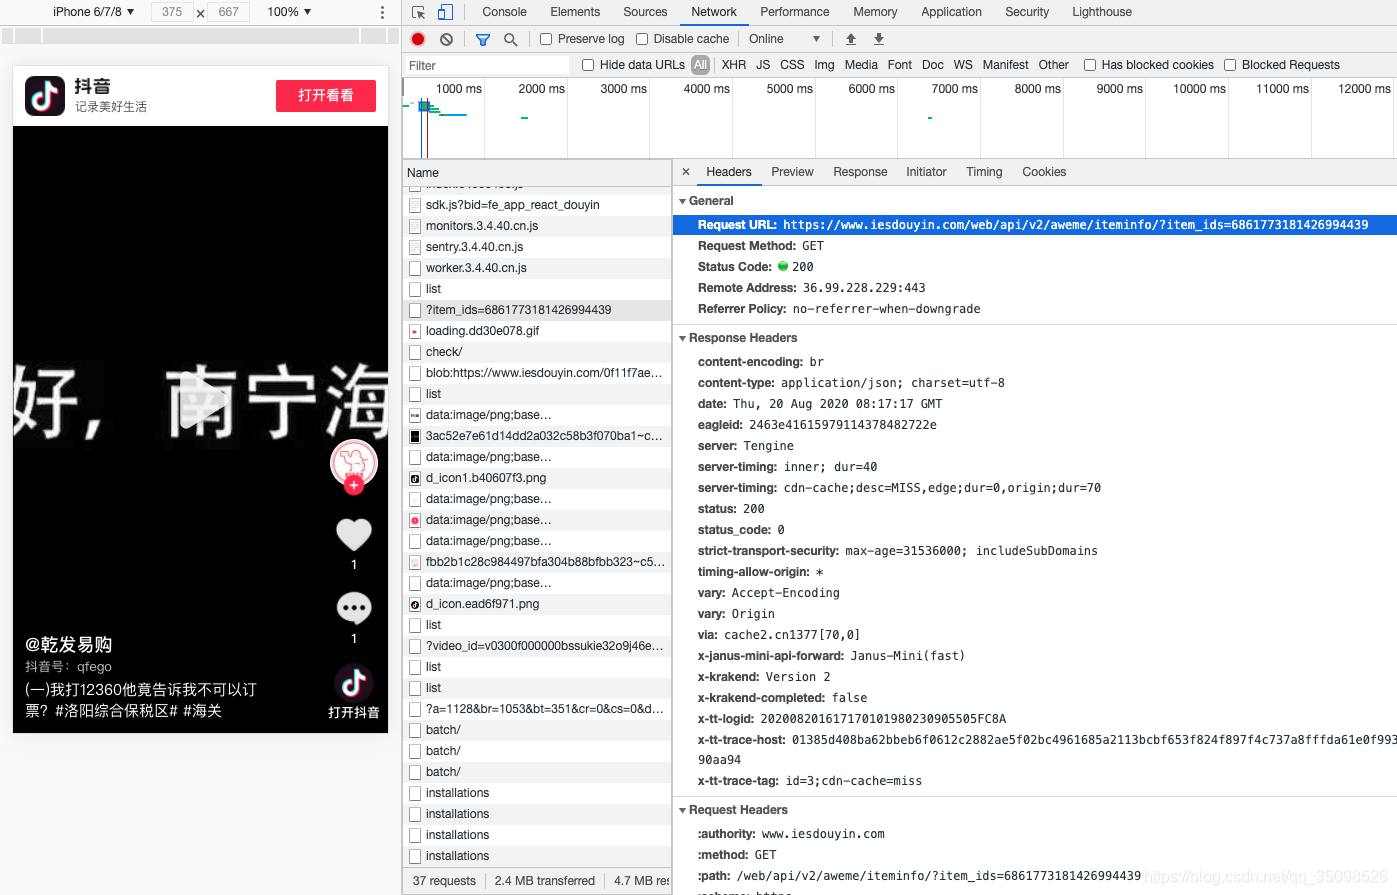Enable the Preserve log checkbox
The width and height of the screenshot is (1397, 895).
(x=546, y=39)
